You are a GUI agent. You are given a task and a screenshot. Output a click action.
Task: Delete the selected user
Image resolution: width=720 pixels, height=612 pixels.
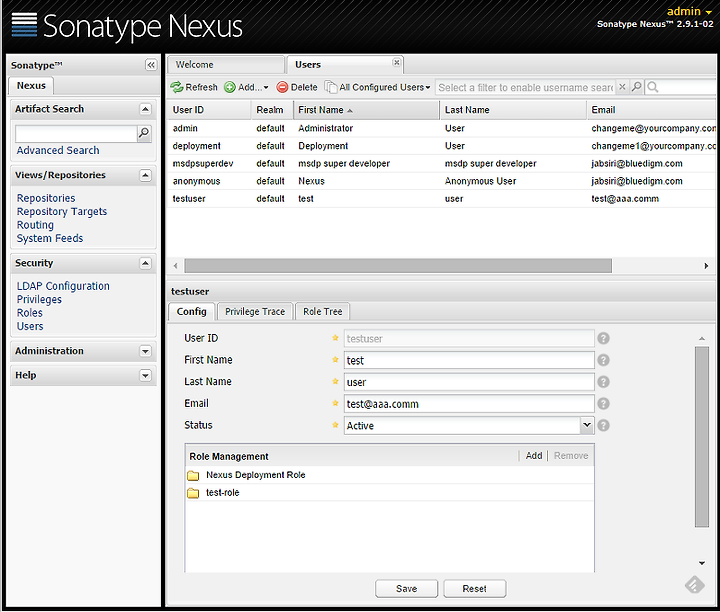pyautogui.click(x=297, y=87)
